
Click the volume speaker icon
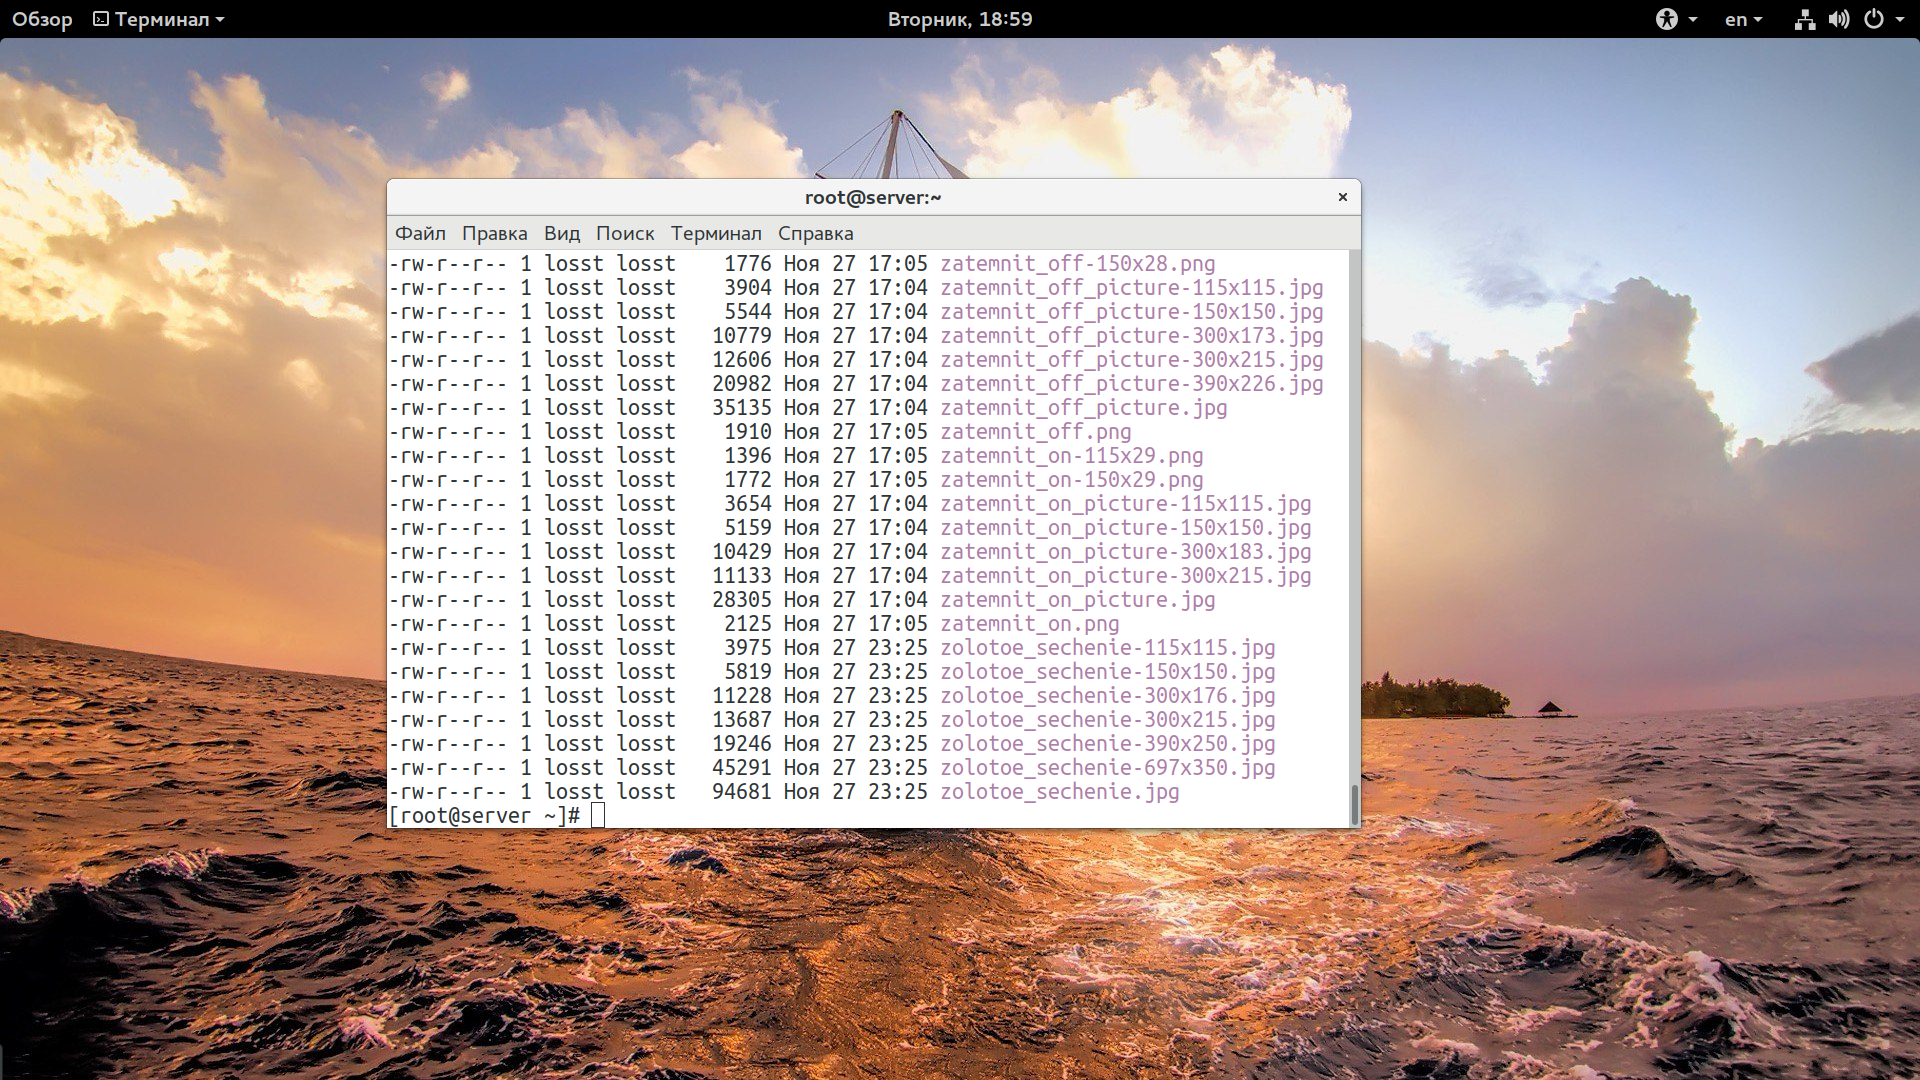tap(1839, 19)
